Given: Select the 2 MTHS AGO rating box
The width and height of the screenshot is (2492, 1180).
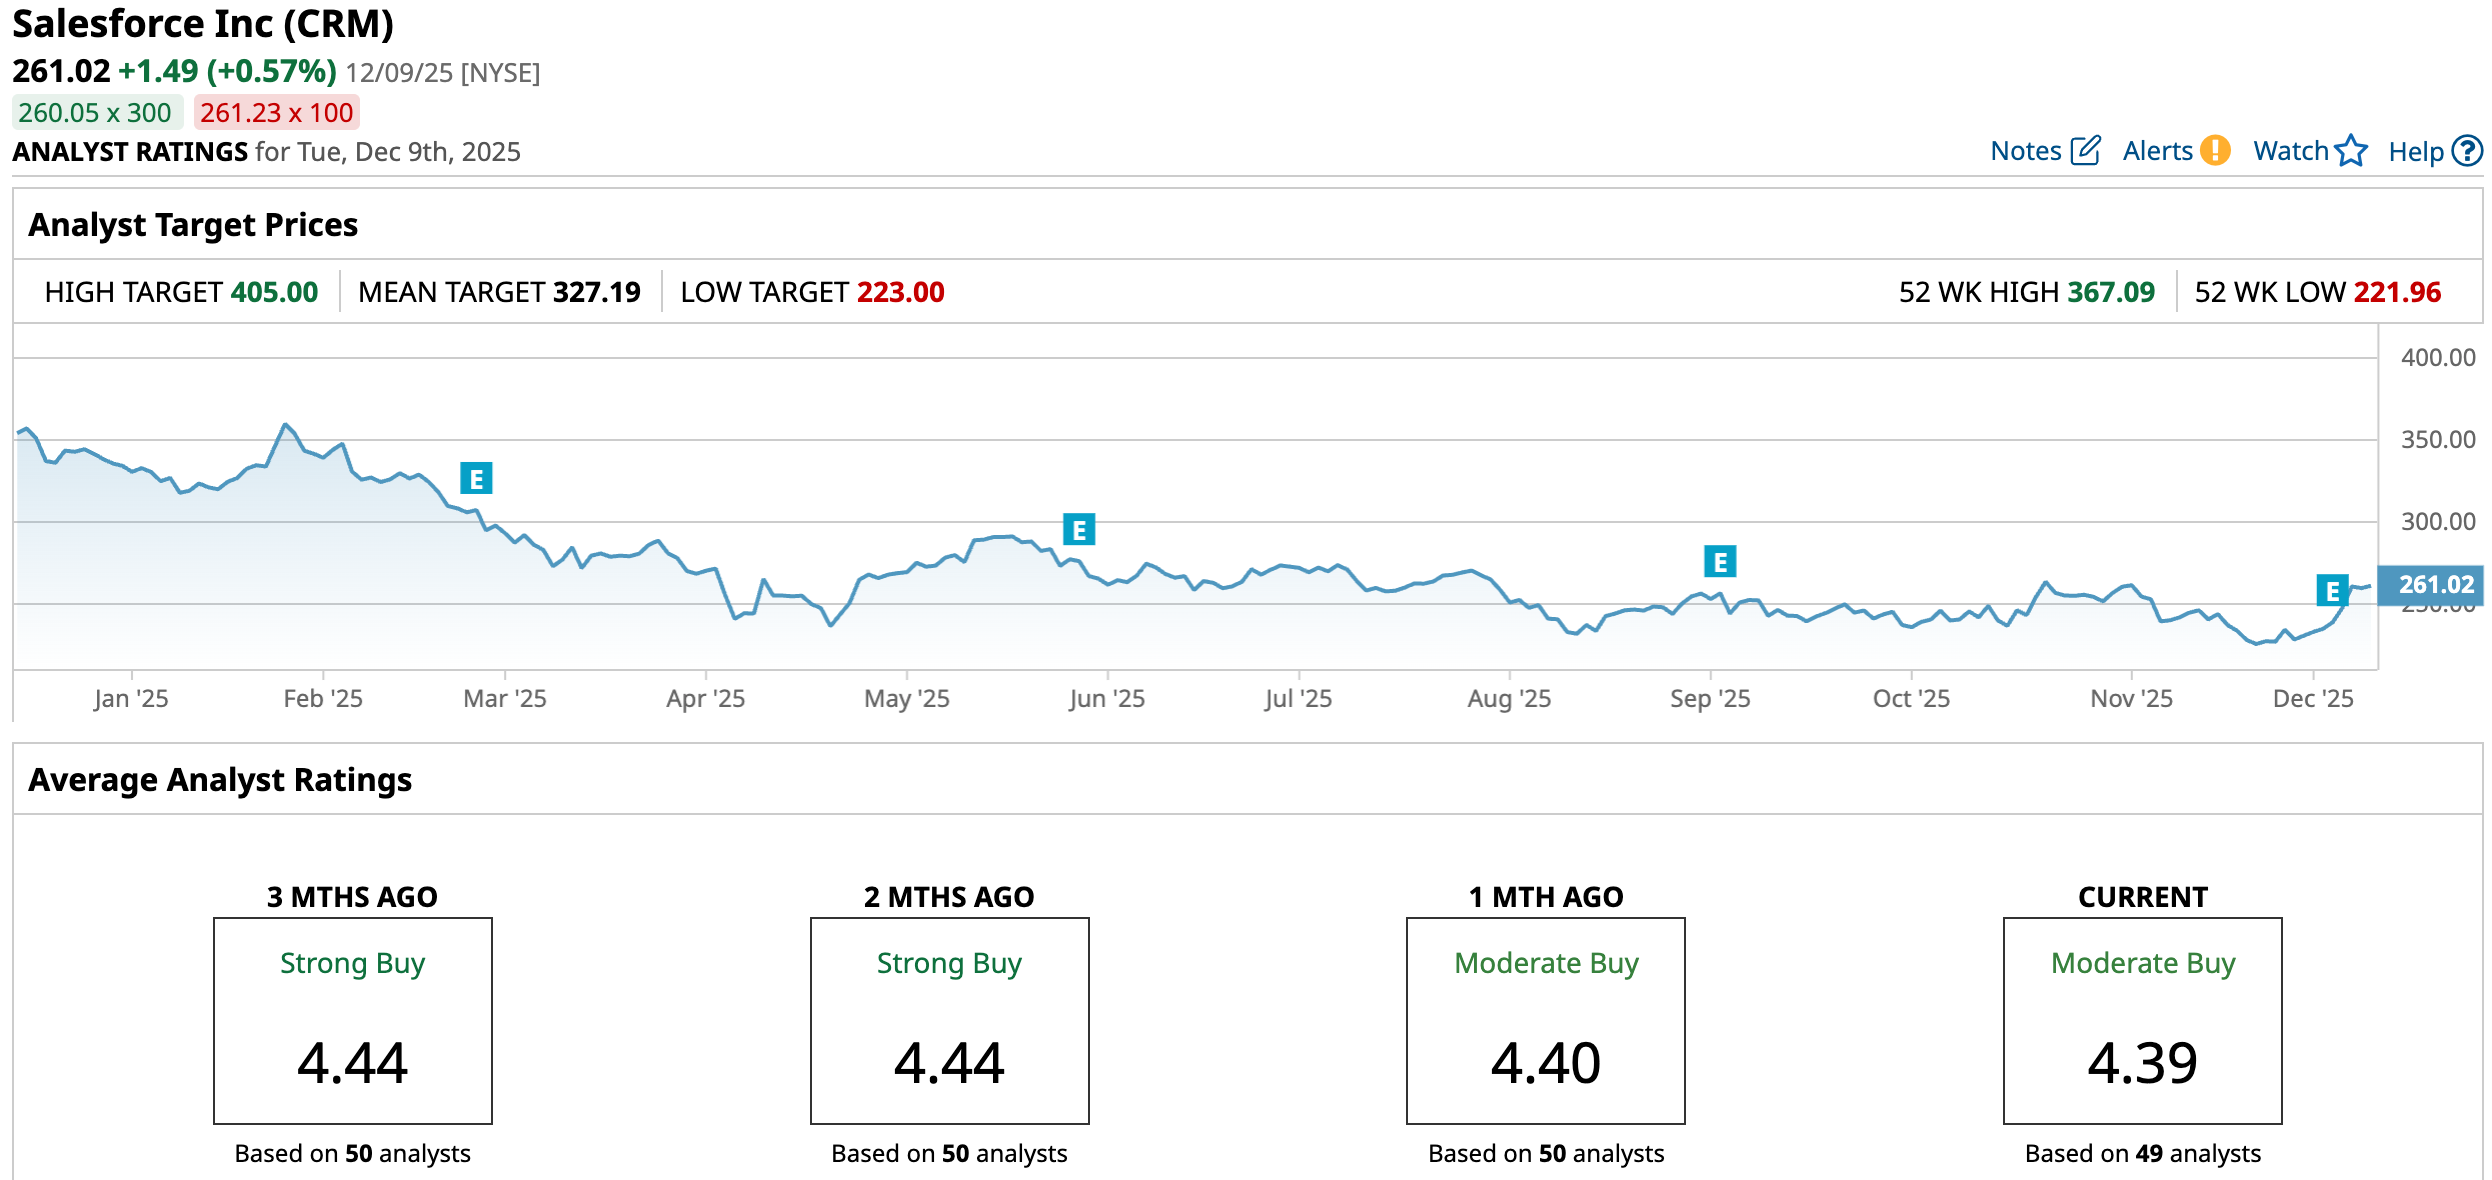Looking at the screenshot, I should click(x=949, y=1020).
